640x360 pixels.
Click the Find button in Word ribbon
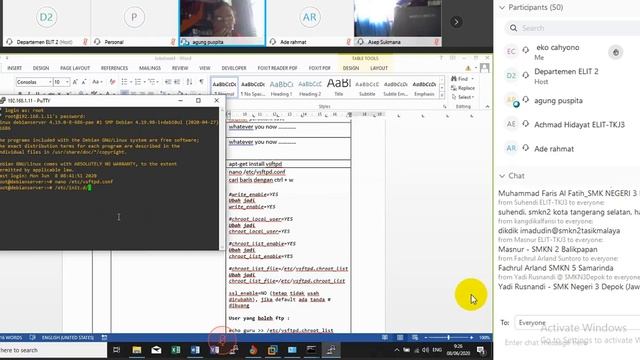[461, 79]
